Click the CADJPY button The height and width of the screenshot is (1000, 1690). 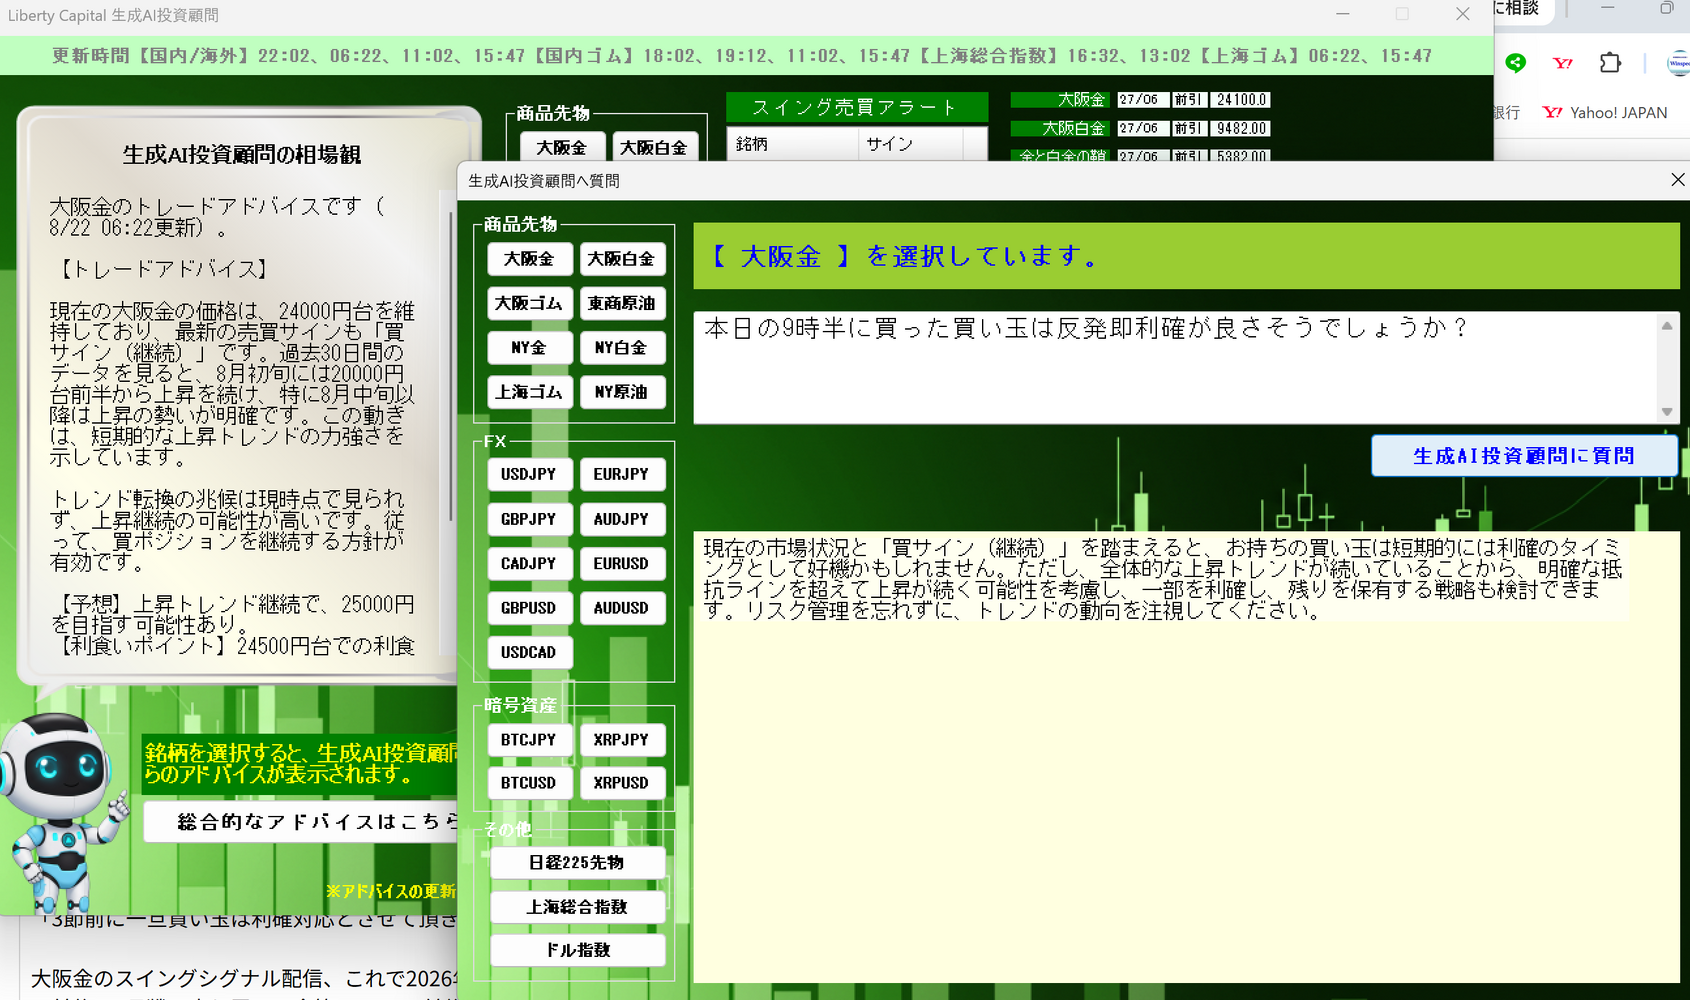(529, 563)
